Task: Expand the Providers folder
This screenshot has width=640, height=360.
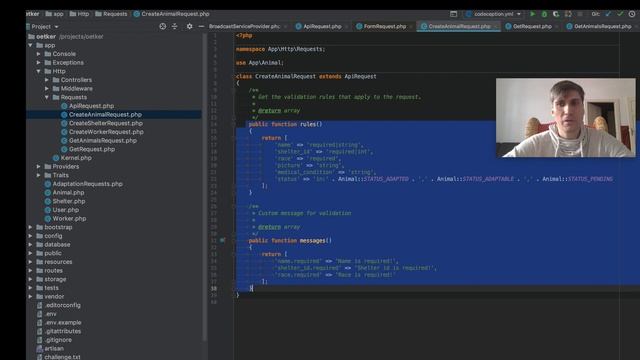Action: [39, 167]
